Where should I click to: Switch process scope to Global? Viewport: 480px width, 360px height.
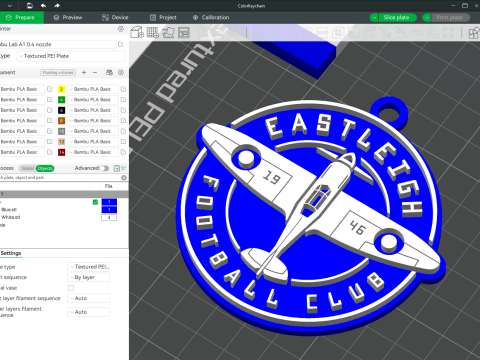28,168
